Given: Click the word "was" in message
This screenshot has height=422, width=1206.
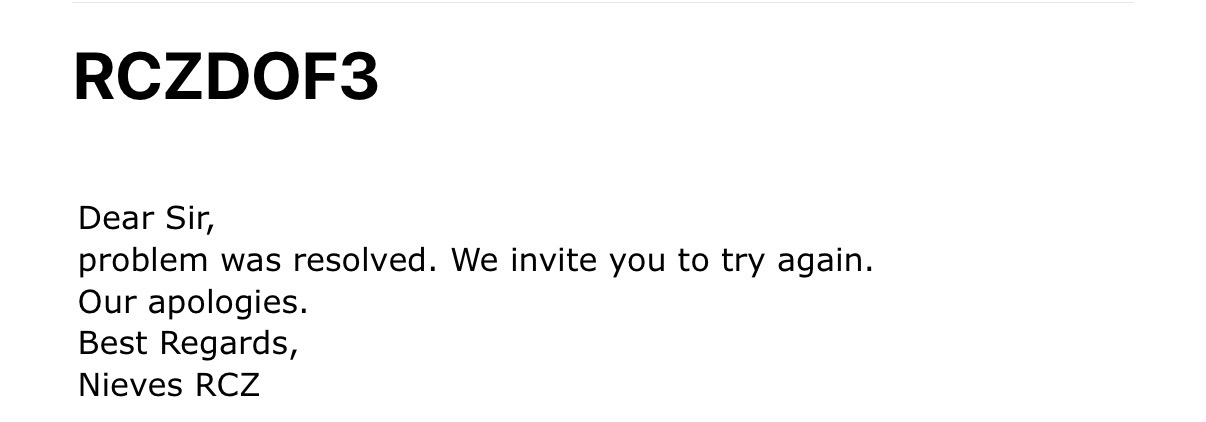Looking at the screenshot, I should [251, 261].
